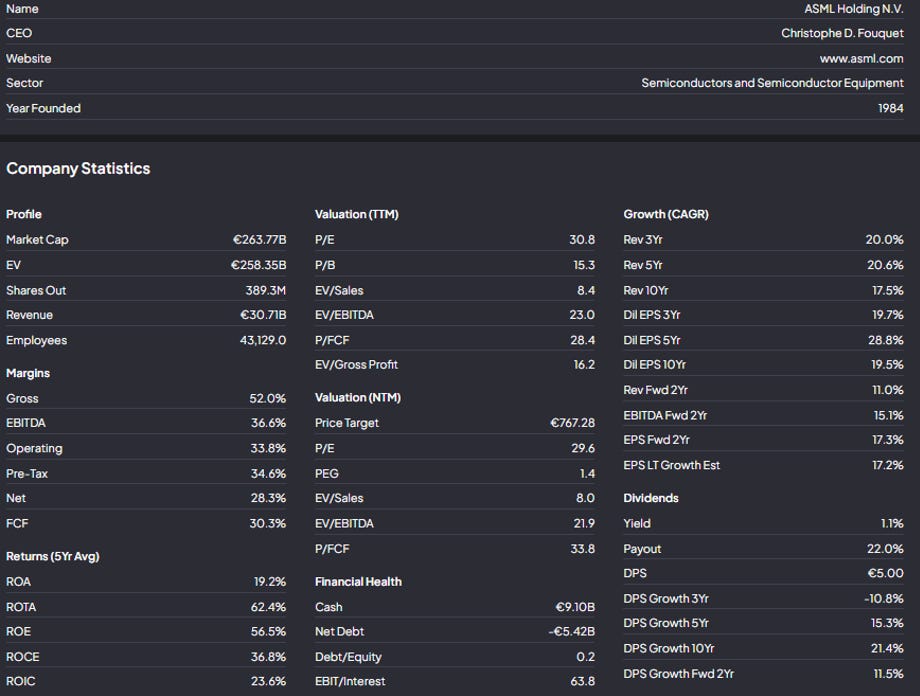Select the PEG value 1.4
Screen dimensions: 920x696
pos(587,474)
